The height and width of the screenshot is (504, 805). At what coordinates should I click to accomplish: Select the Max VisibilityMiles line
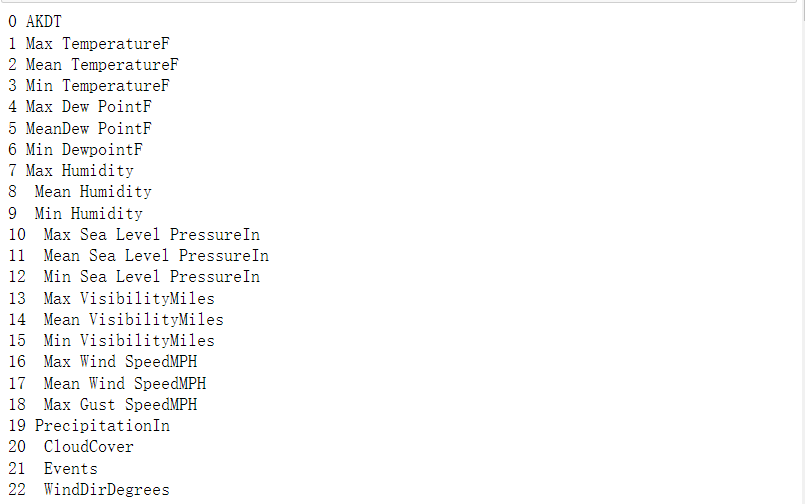pos(128,298)
